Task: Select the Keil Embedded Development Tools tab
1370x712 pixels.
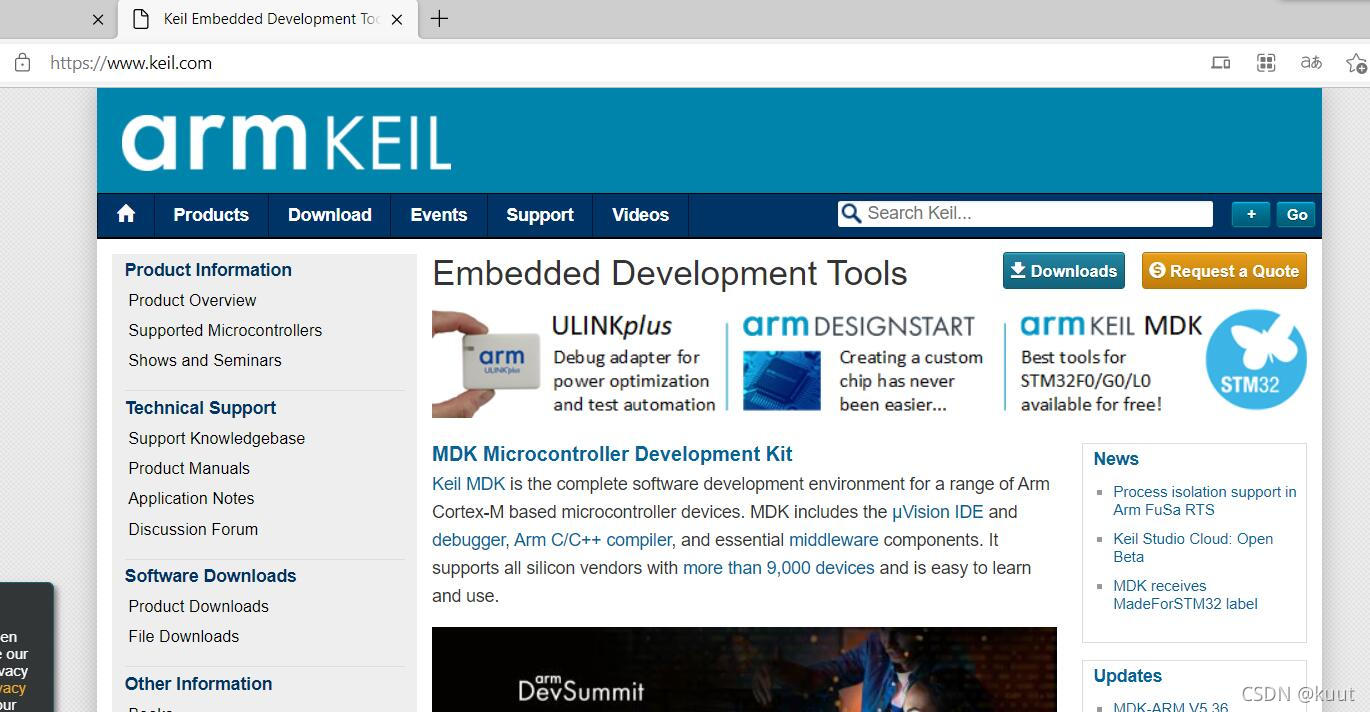Action: [x=267, y=19]
